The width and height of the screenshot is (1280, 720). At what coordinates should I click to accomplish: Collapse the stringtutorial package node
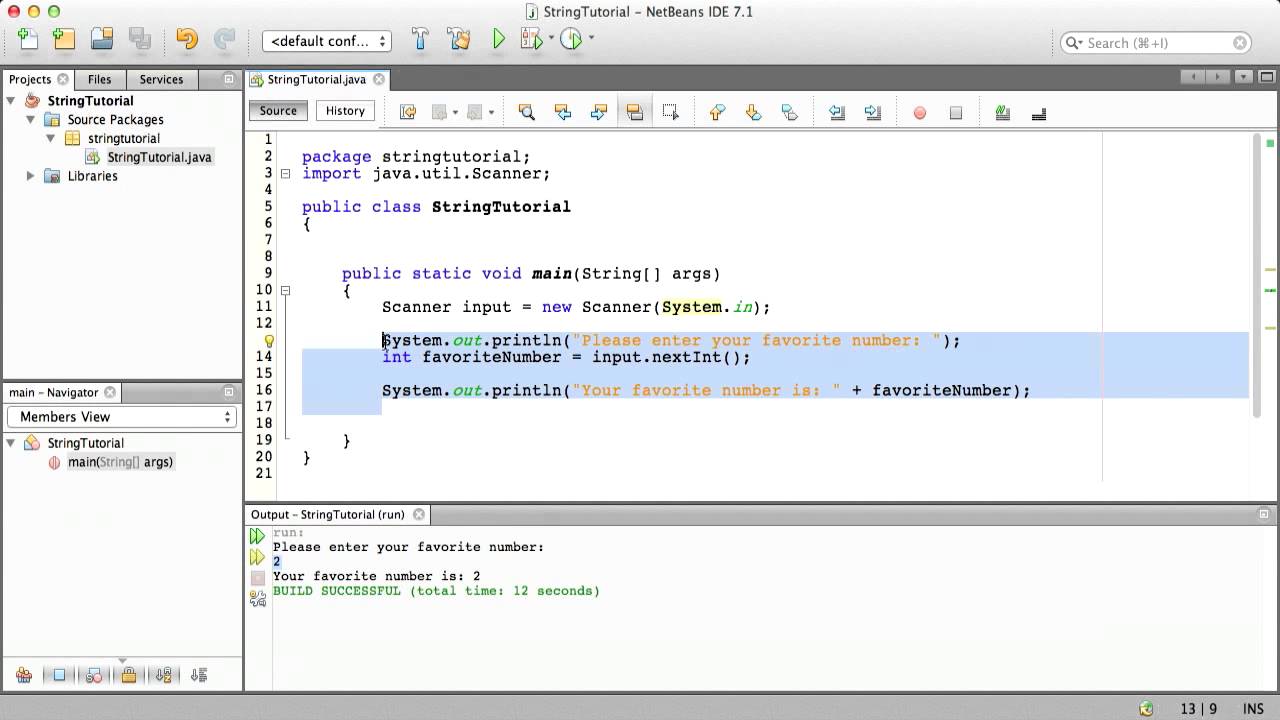[50, 138]
